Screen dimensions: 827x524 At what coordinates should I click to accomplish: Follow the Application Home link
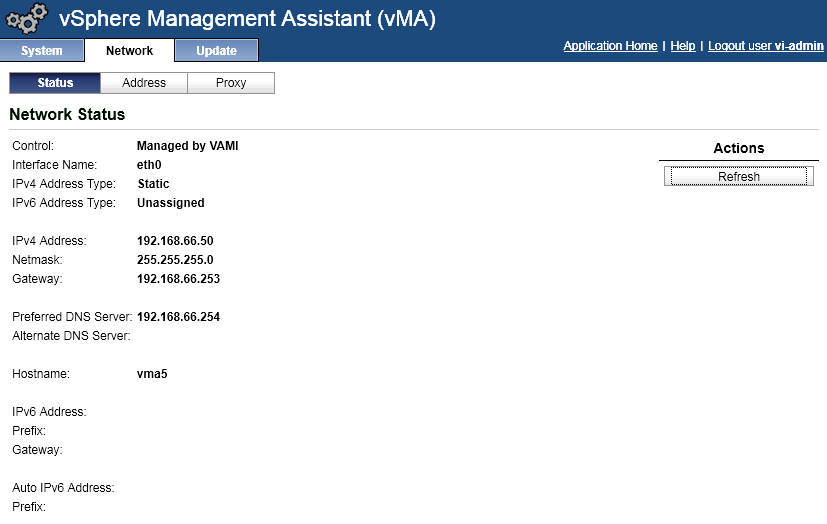(610, 46)
